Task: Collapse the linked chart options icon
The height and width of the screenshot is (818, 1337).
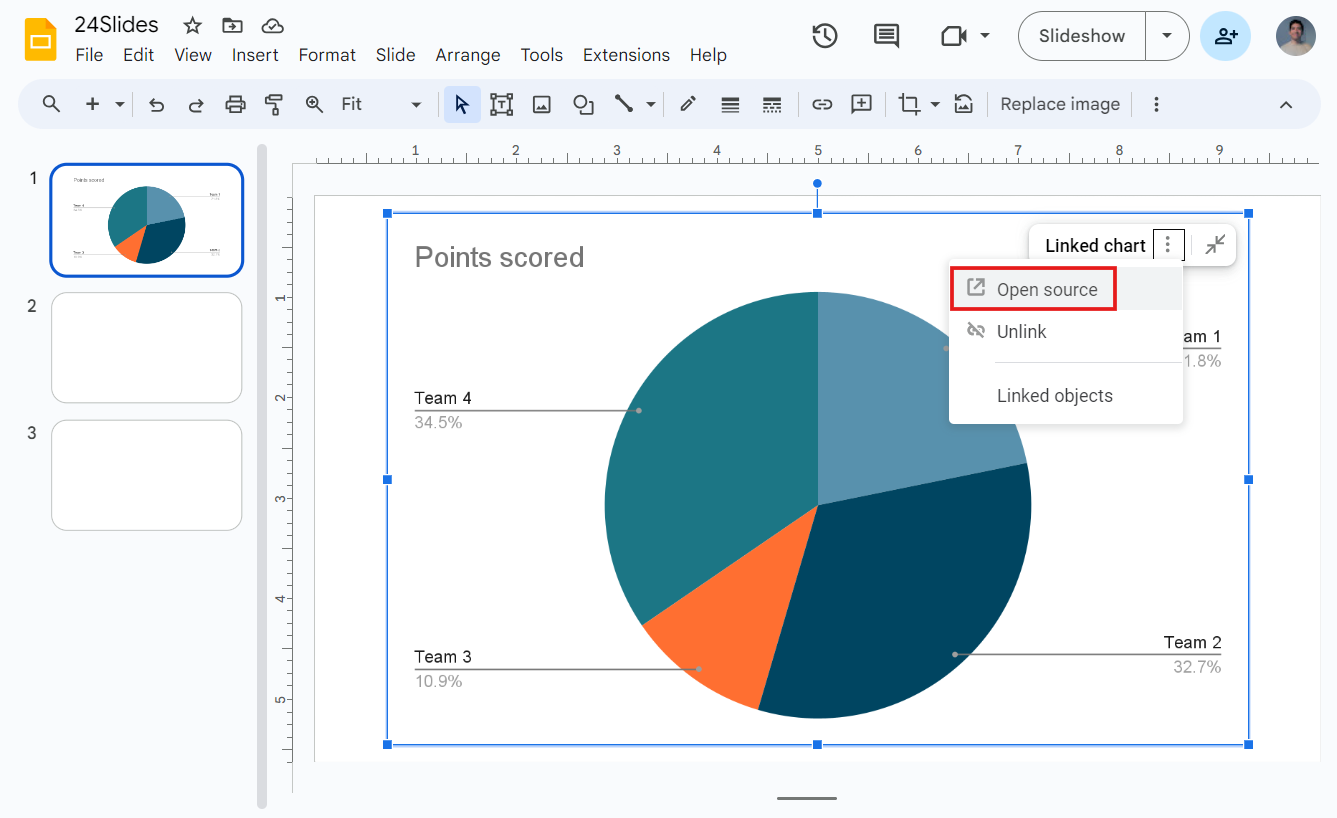Action: pyautogui.click(x=1215, y=244)
